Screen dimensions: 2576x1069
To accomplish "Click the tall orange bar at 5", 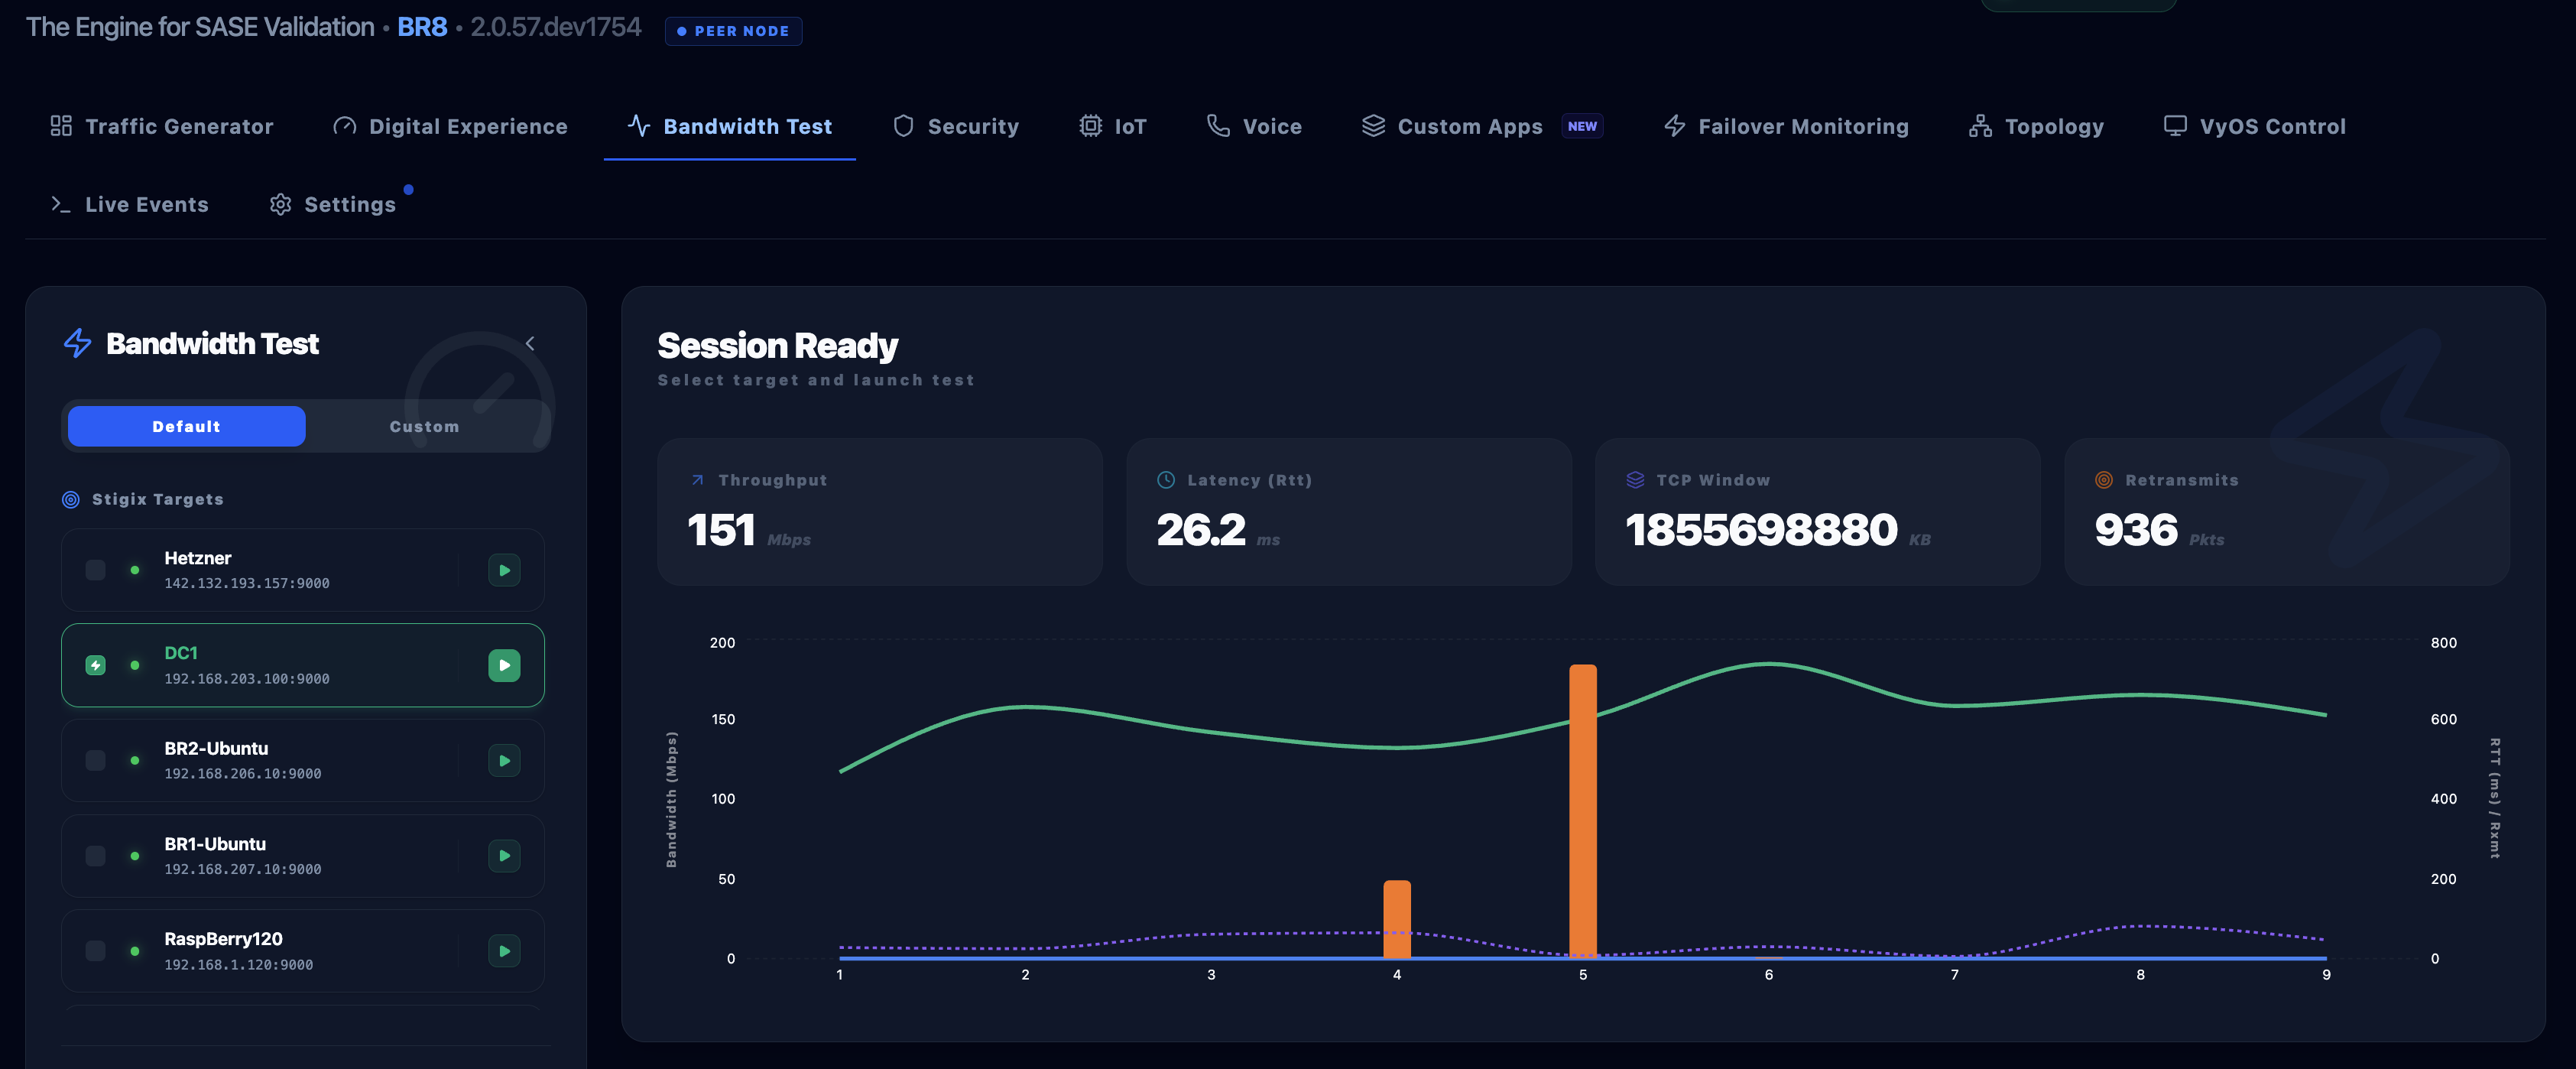I will 1583,811.
